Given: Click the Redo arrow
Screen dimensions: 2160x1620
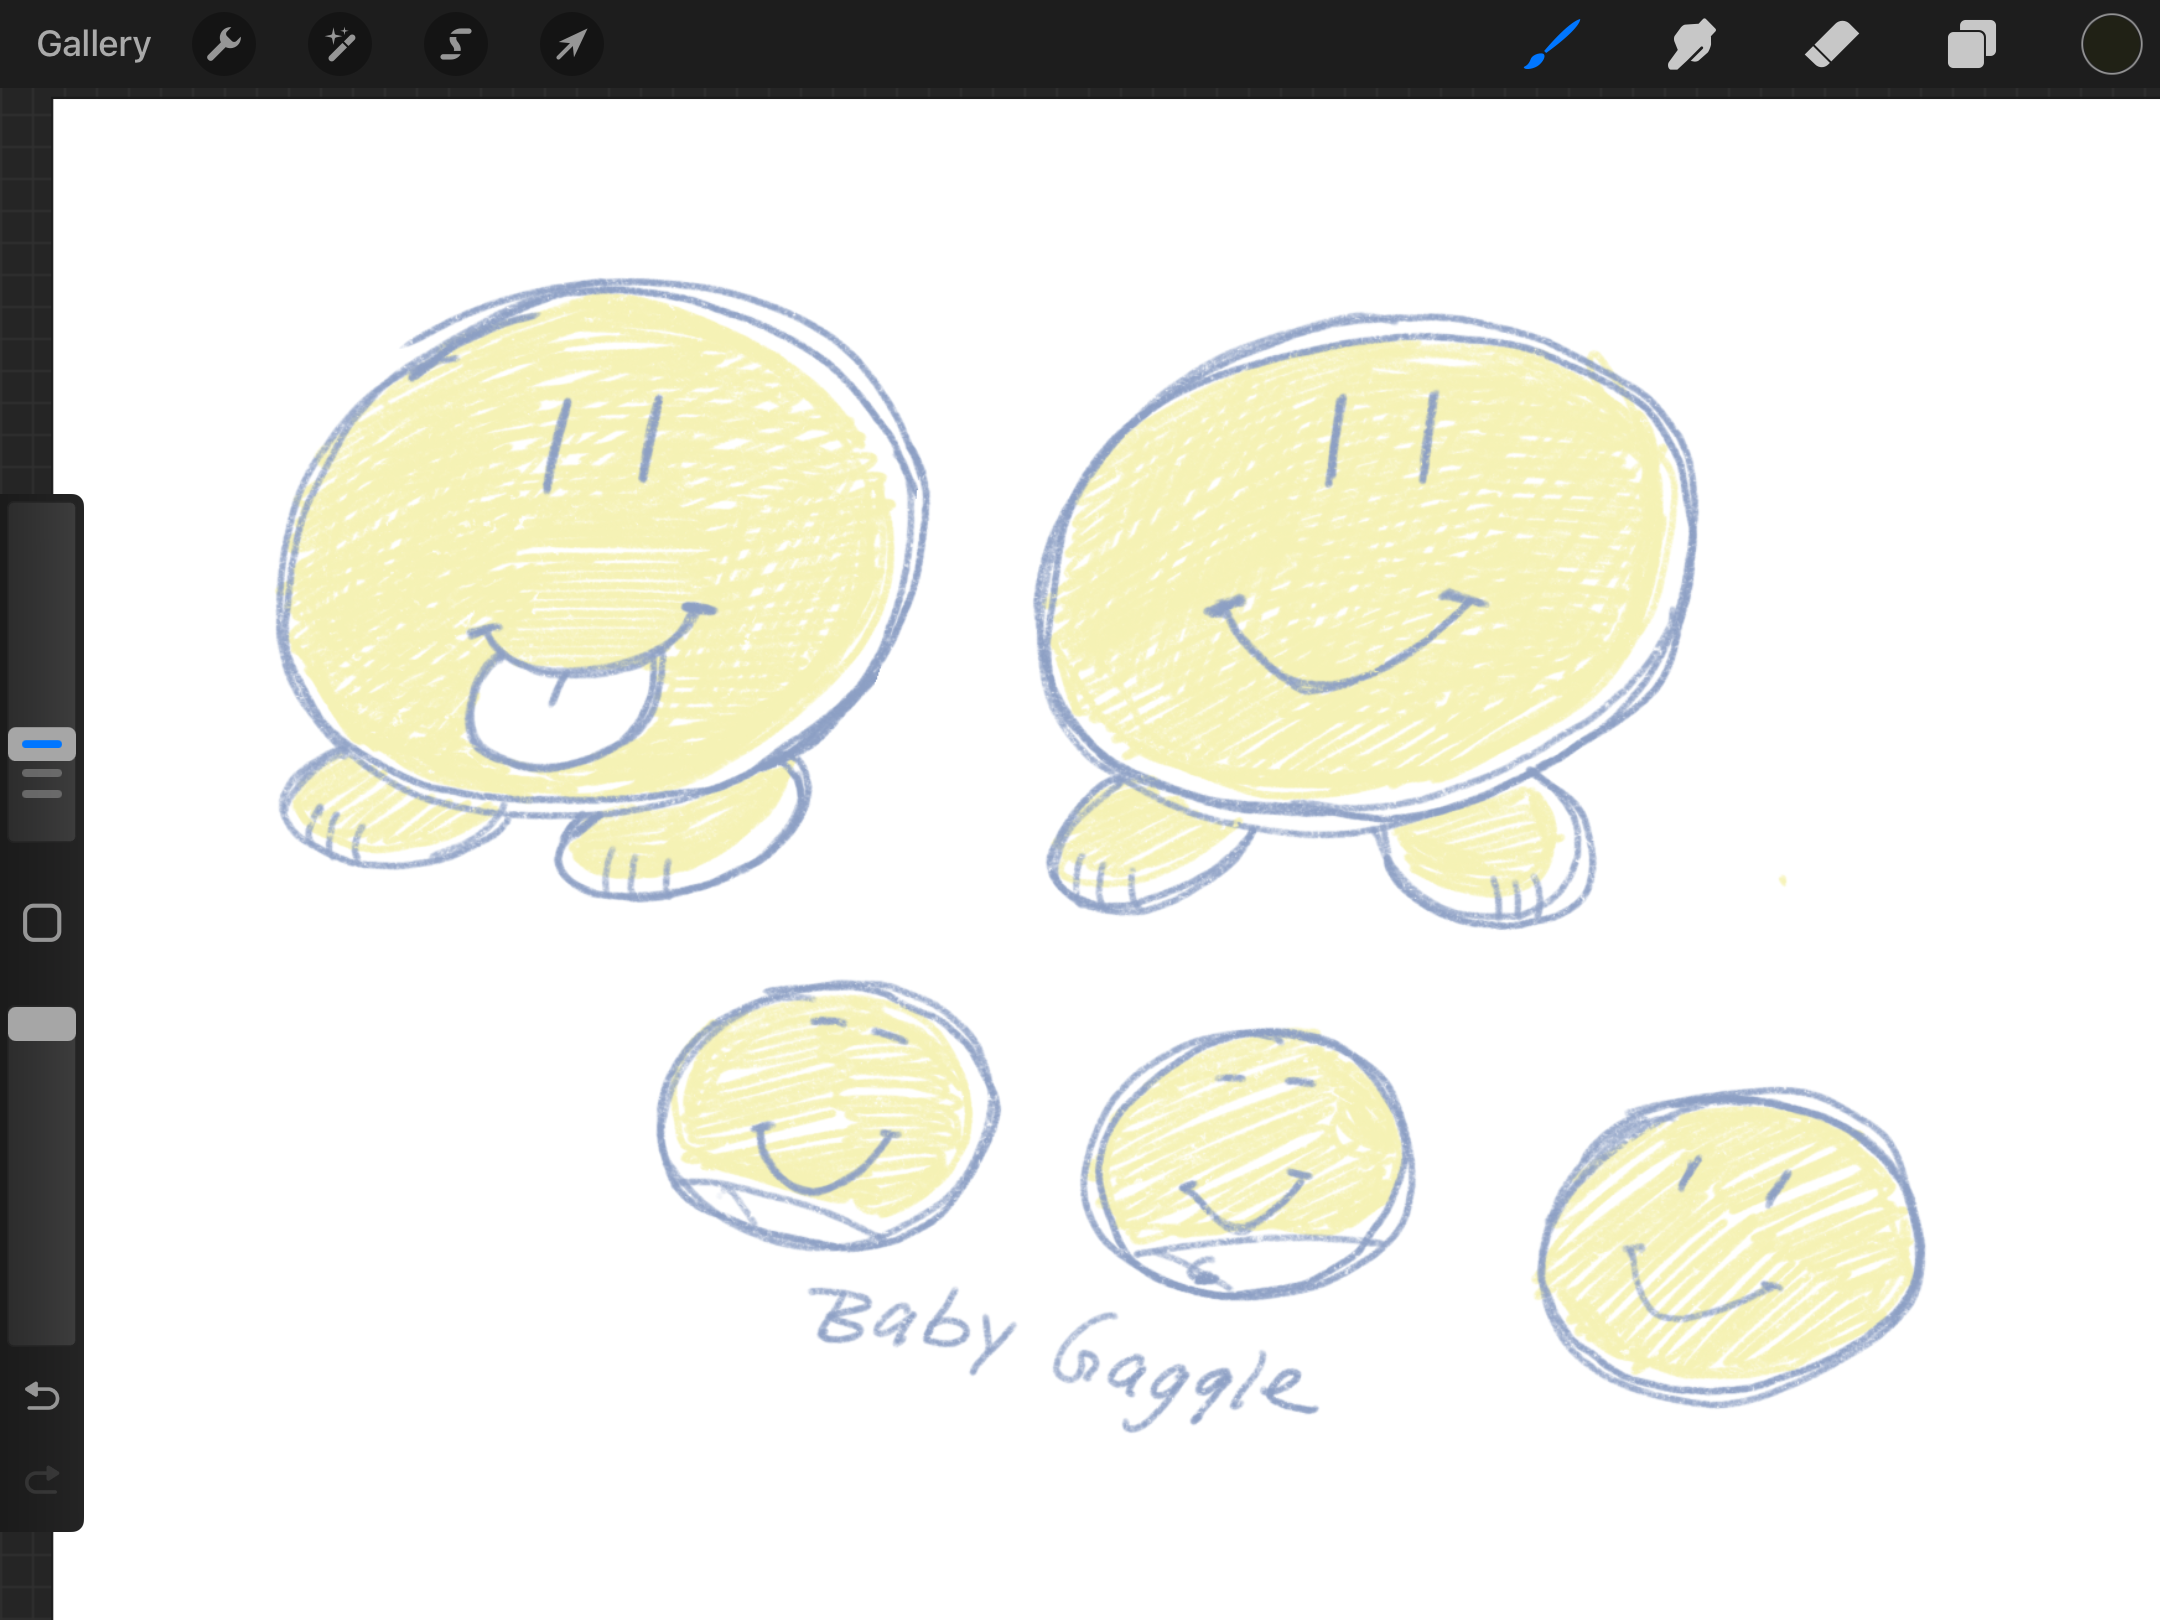Looking at the screenshot, I should point(42,1479).
